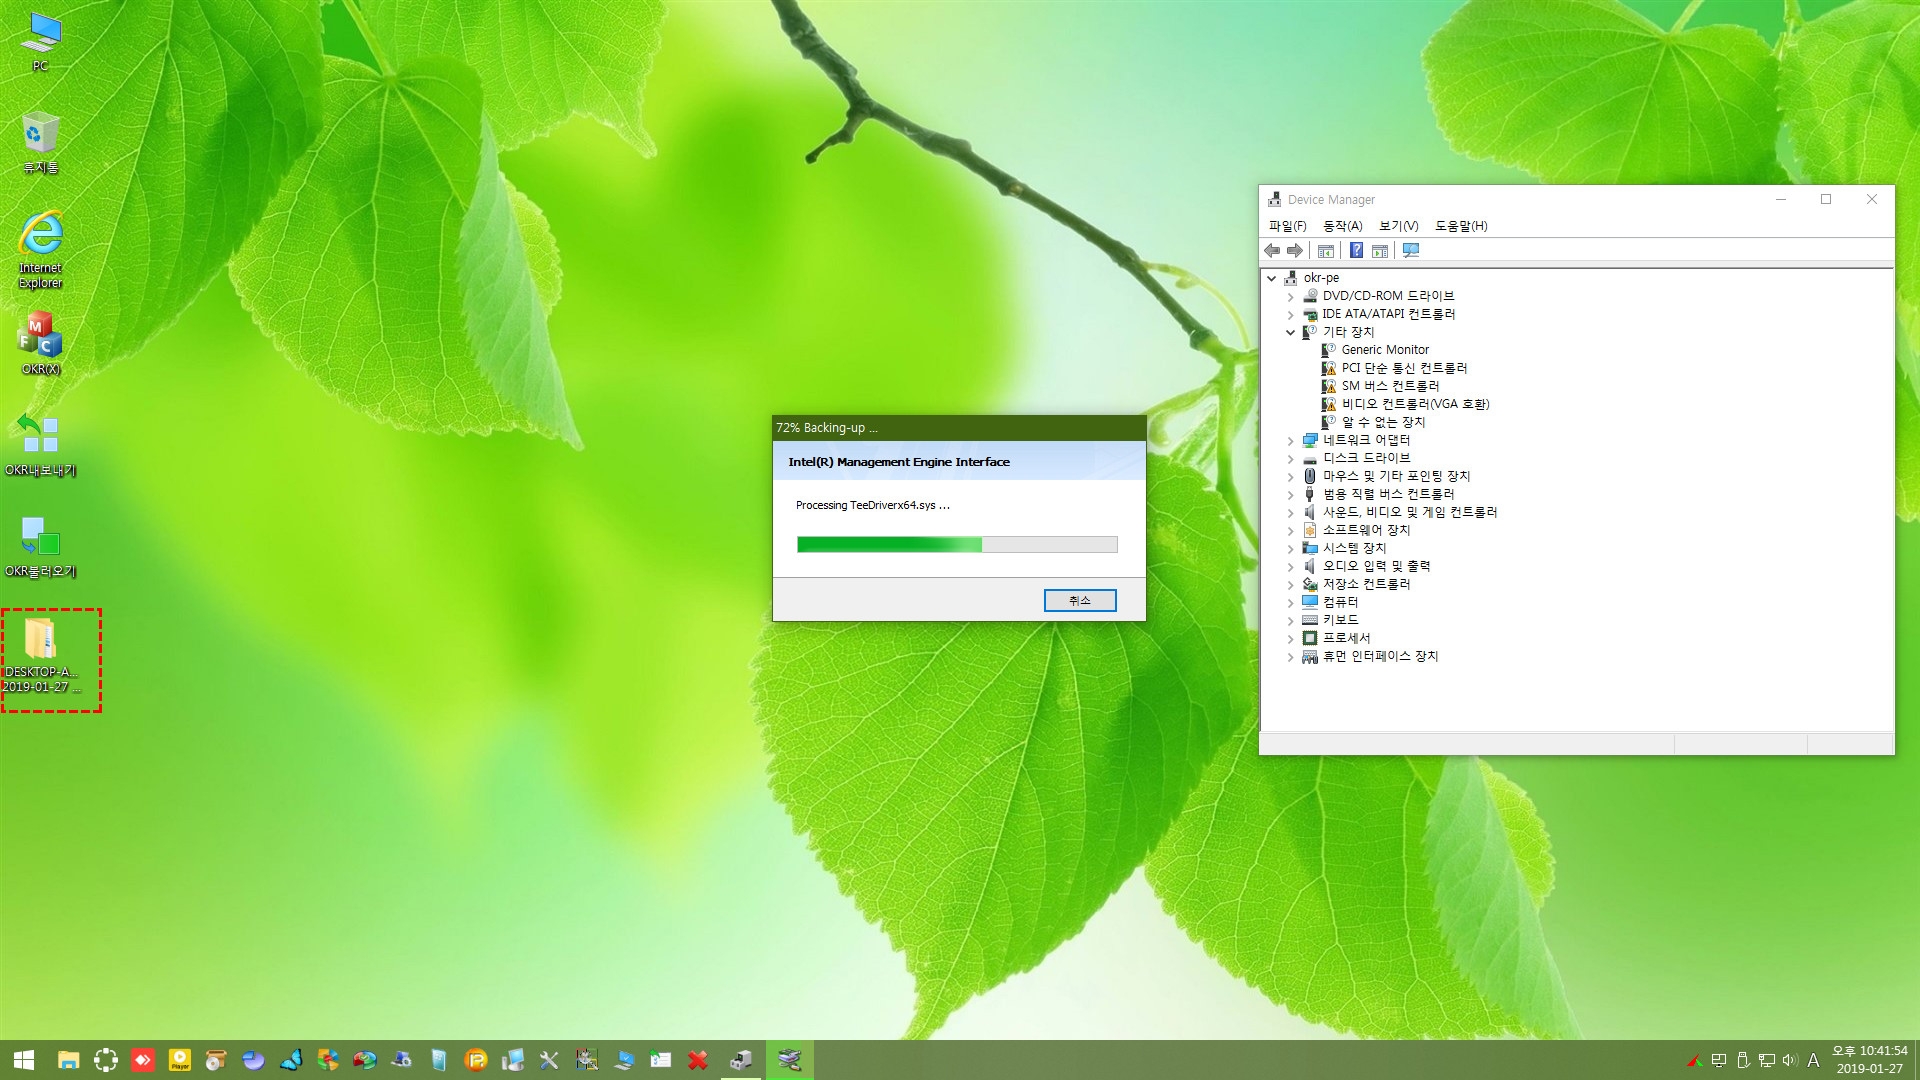
Task: Select the 저장소 컨트롤러 category
Action: click(1366, 584)
